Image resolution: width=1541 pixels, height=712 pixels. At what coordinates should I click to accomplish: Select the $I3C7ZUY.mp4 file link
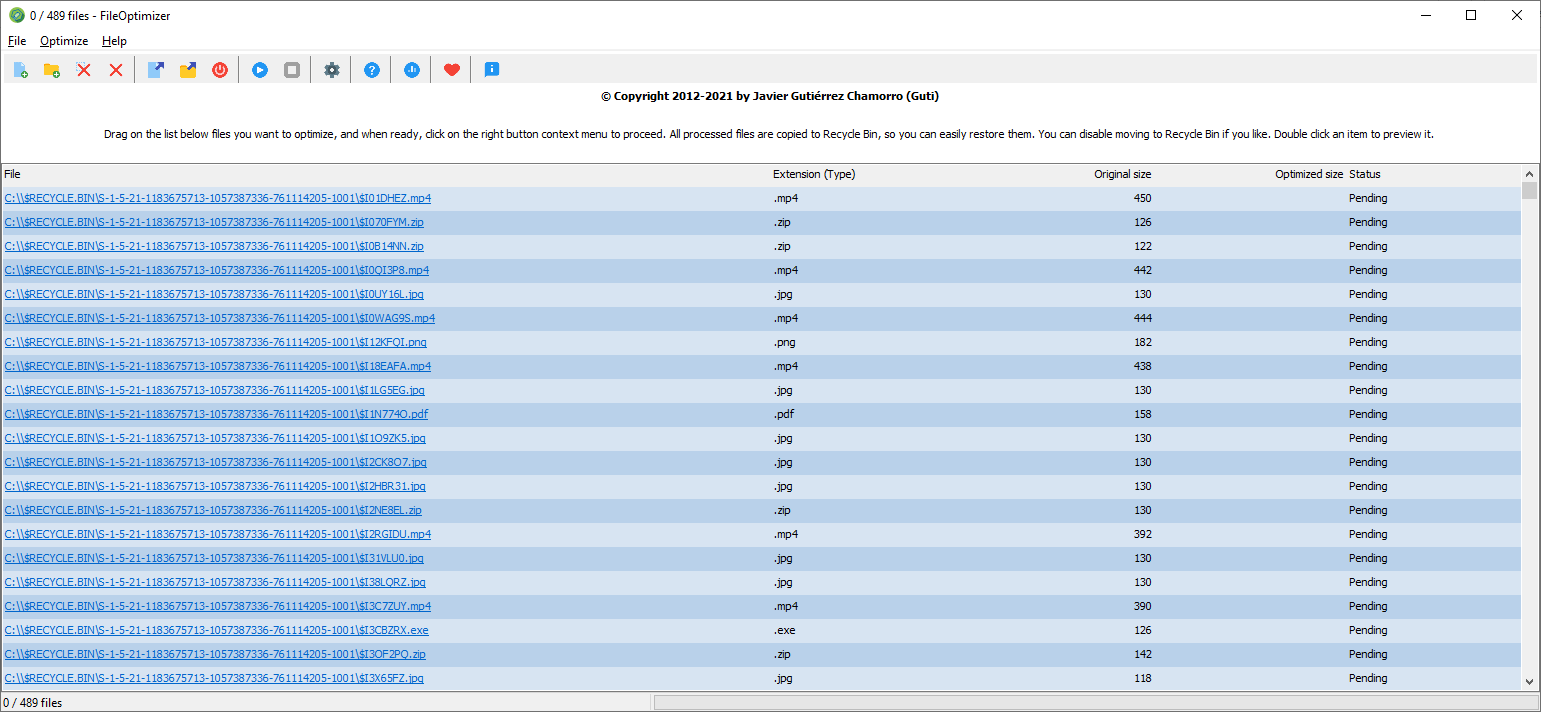coord(218,606)
